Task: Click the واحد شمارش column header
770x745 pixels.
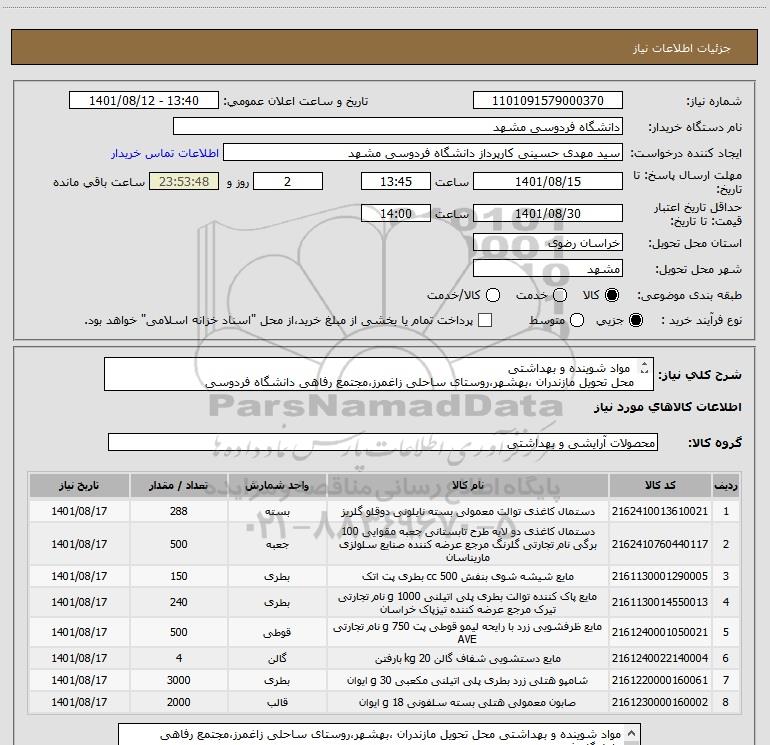Action: pyautogui.click(x=277, y=486)
